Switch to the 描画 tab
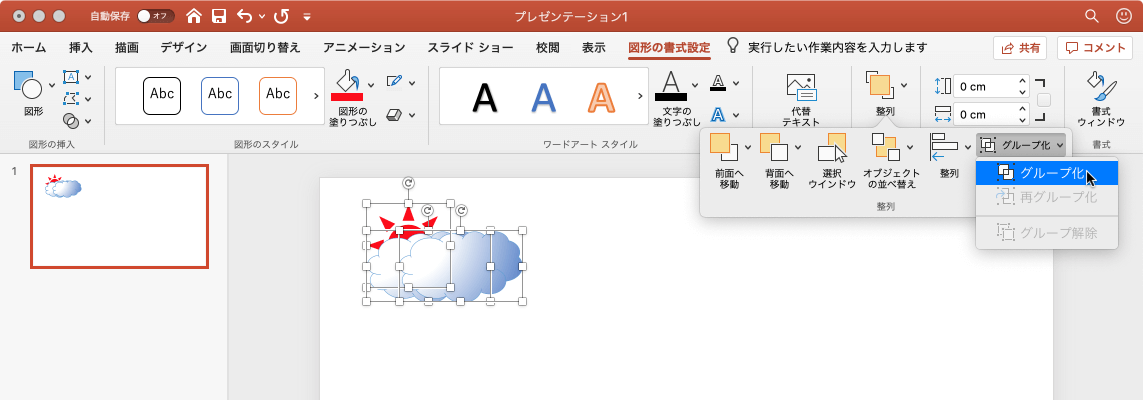The width and height of the screenshot is (1143, 400). 127,48
